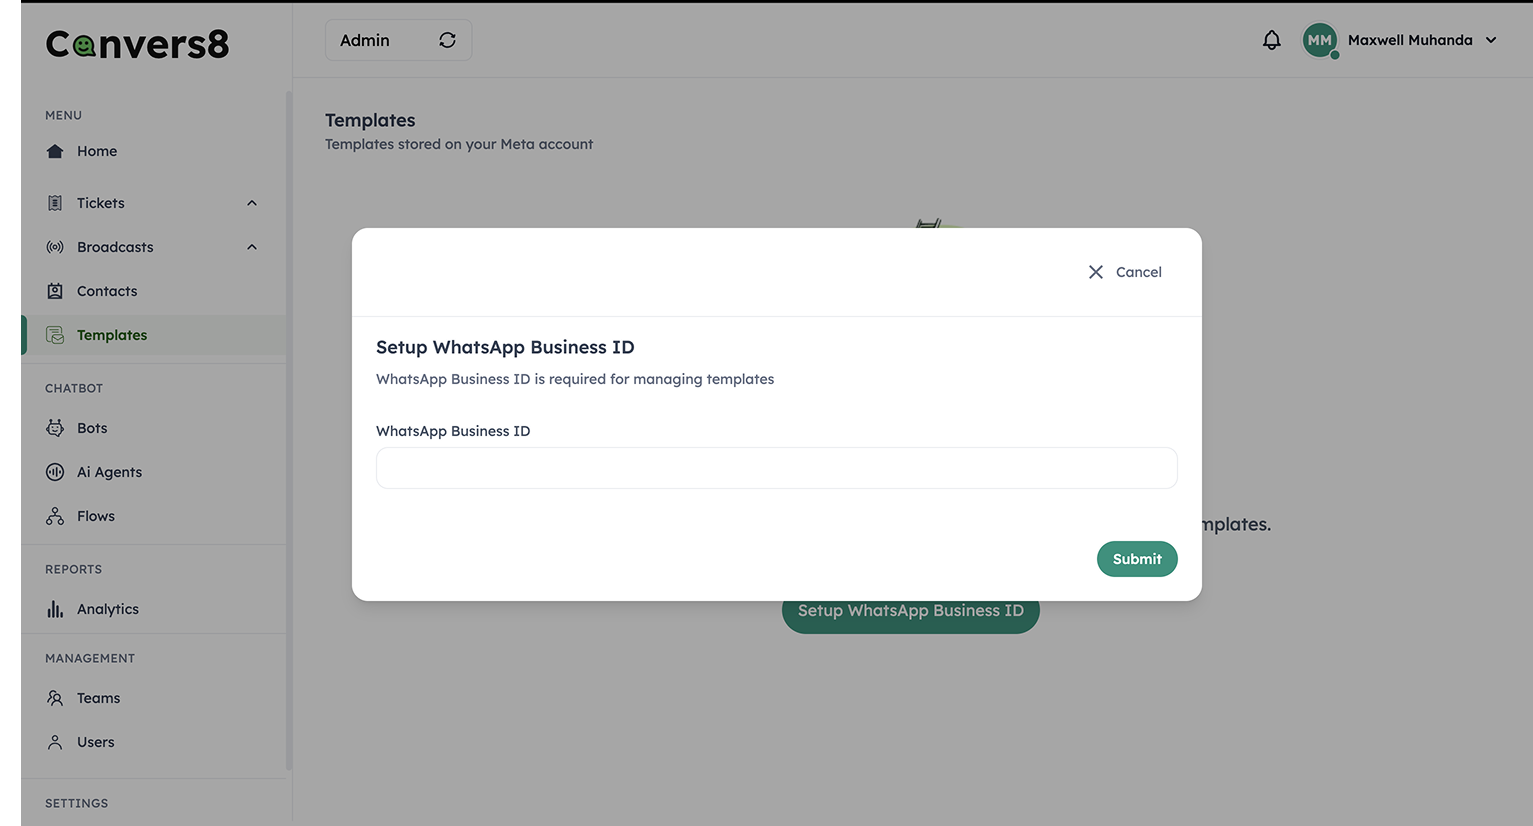Open Tickets from the sidebar icon

(x=55, y=202)
